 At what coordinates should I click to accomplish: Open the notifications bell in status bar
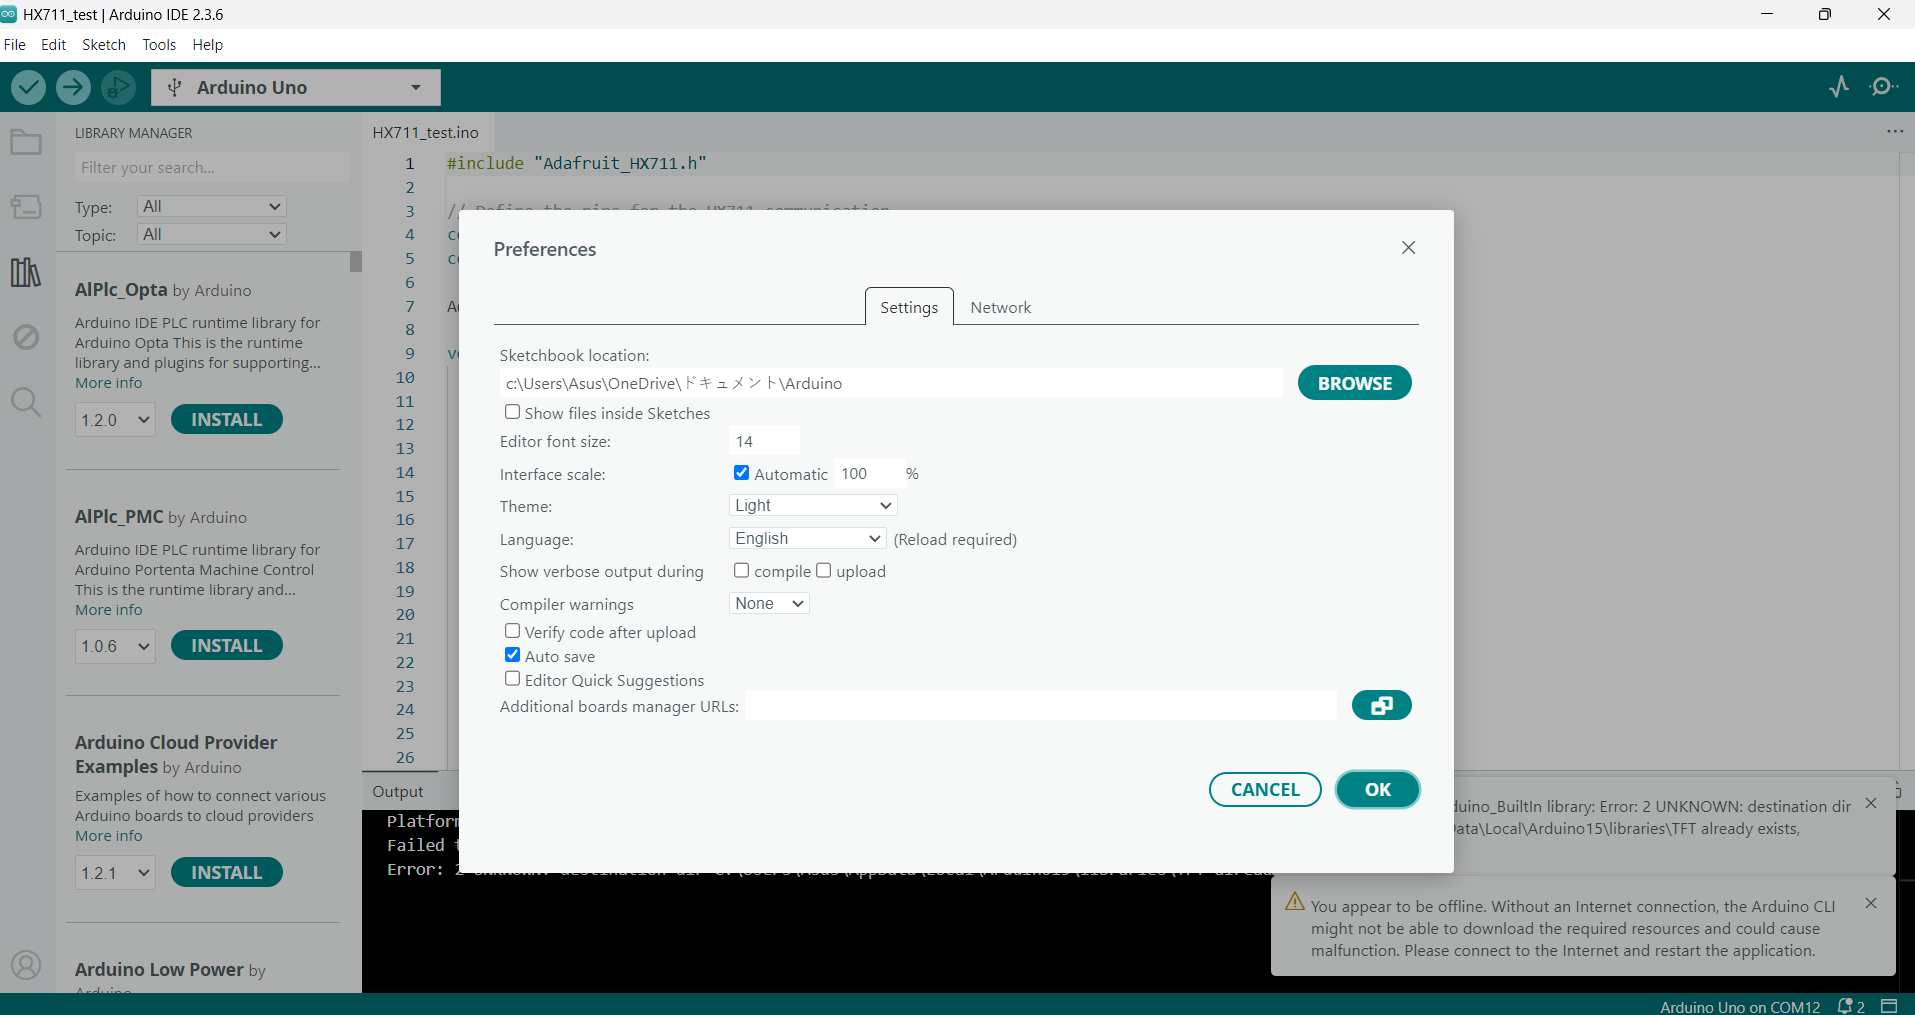(x=1851, y=1006)
